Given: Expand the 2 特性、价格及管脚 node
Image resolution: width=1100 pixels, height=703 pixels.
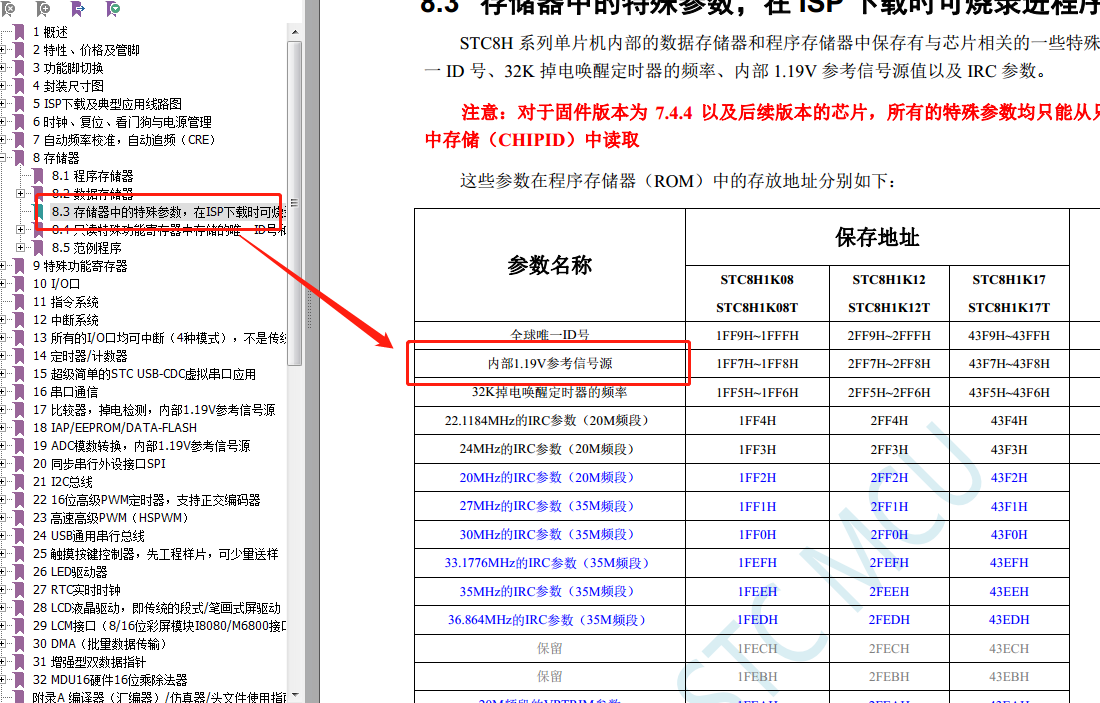Looking at the screenshot, I should pyautogui.click(x=3, y=50).
